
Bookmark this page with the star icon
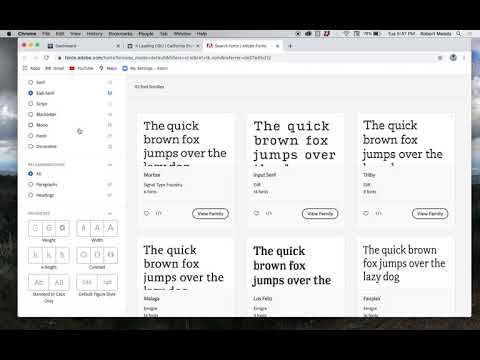(440, 58)
